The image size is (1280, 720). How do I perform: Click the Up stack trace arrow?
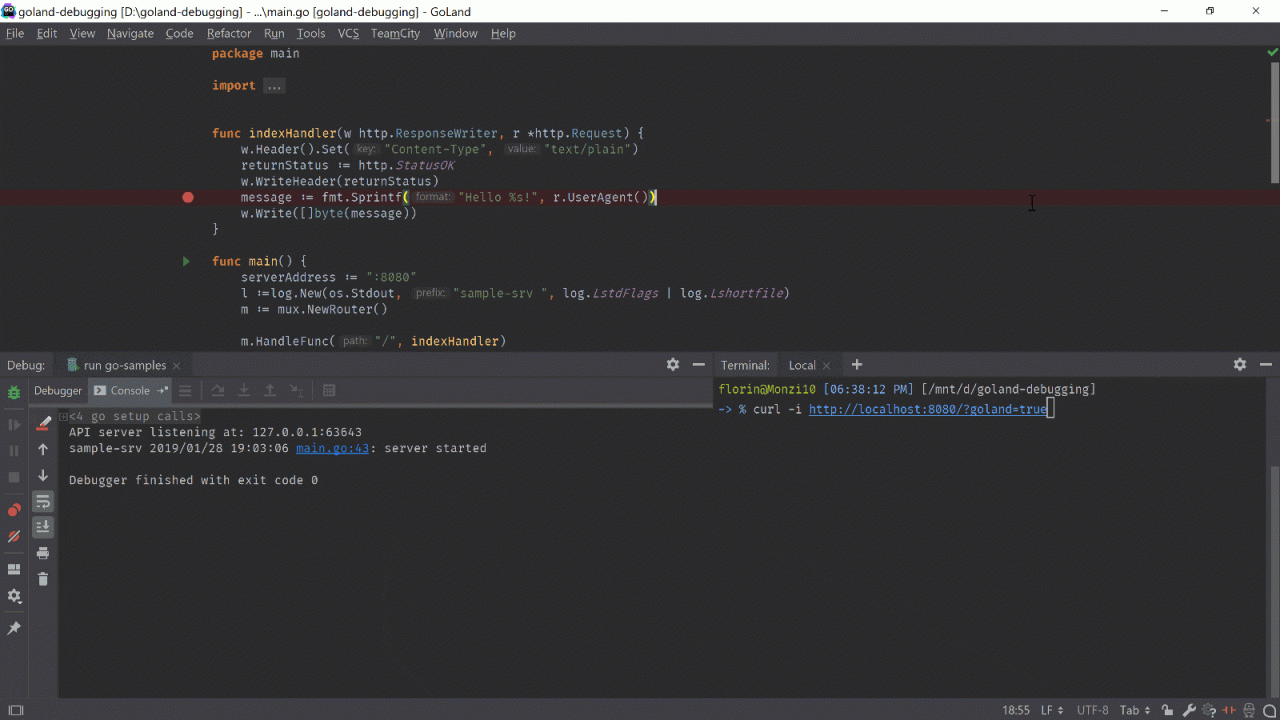[x=43, y=450]
